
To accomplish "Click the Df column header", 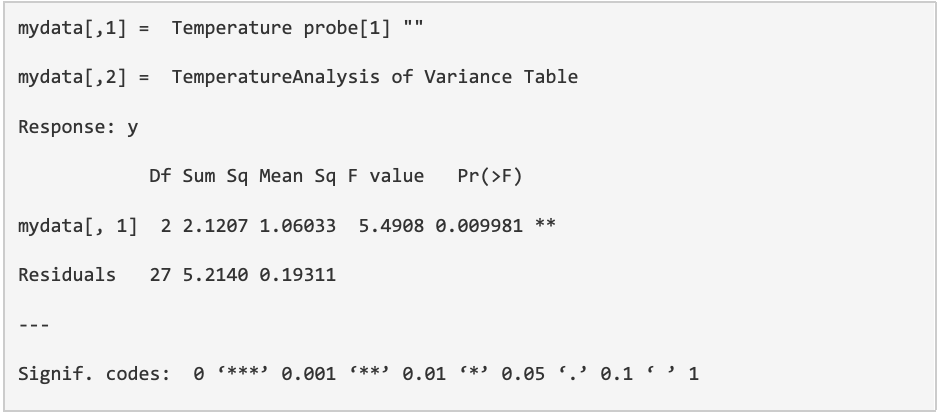I will (160, 177).
